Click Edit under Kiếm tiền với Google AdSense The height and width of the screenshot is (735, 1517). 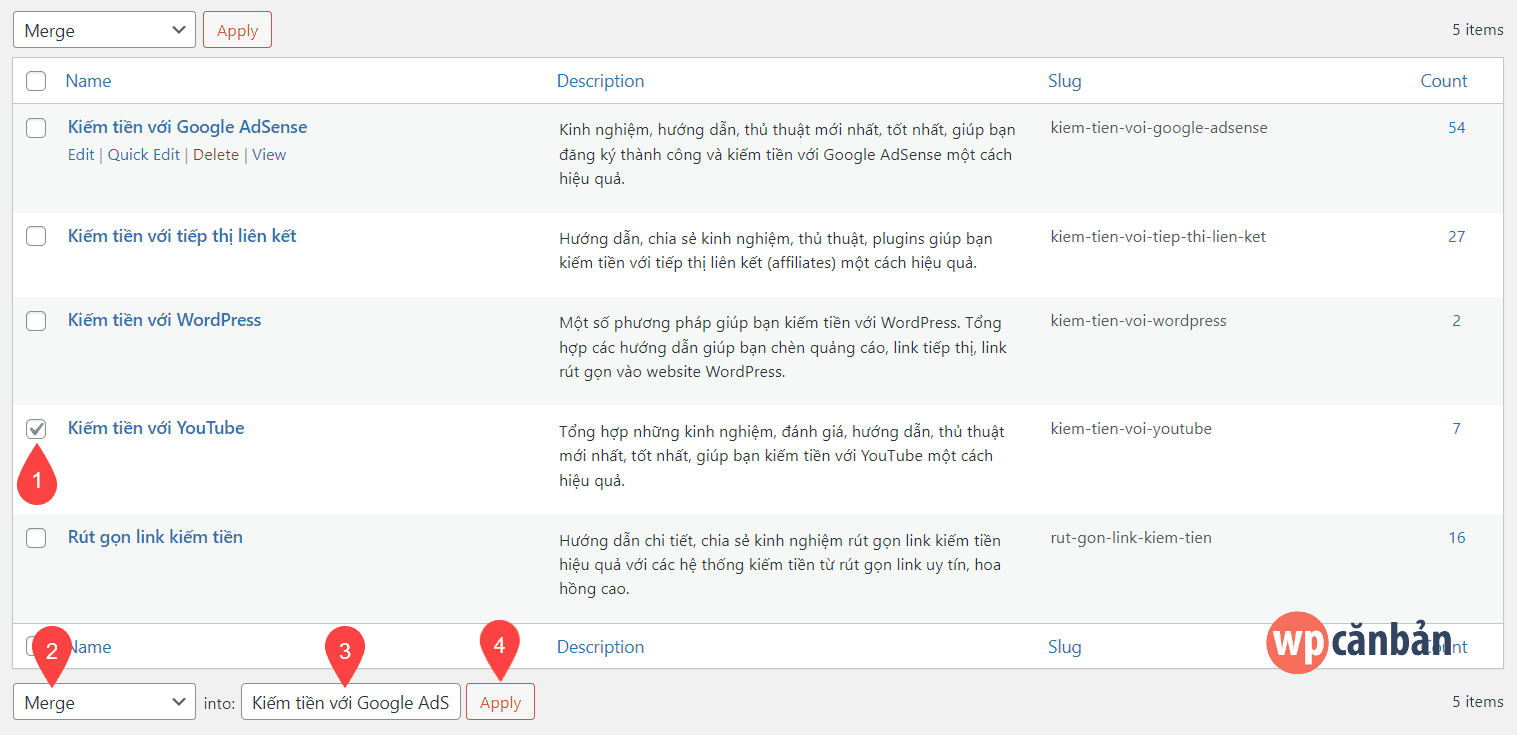click(x=81, y=154)
